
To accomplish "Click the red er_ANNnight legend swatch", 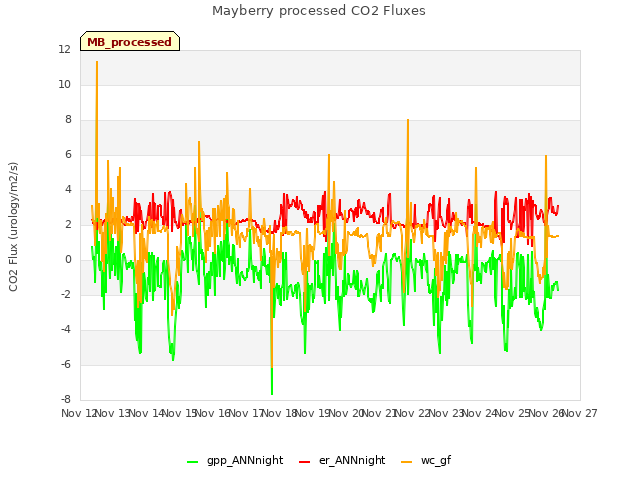I will coord(304,461).
